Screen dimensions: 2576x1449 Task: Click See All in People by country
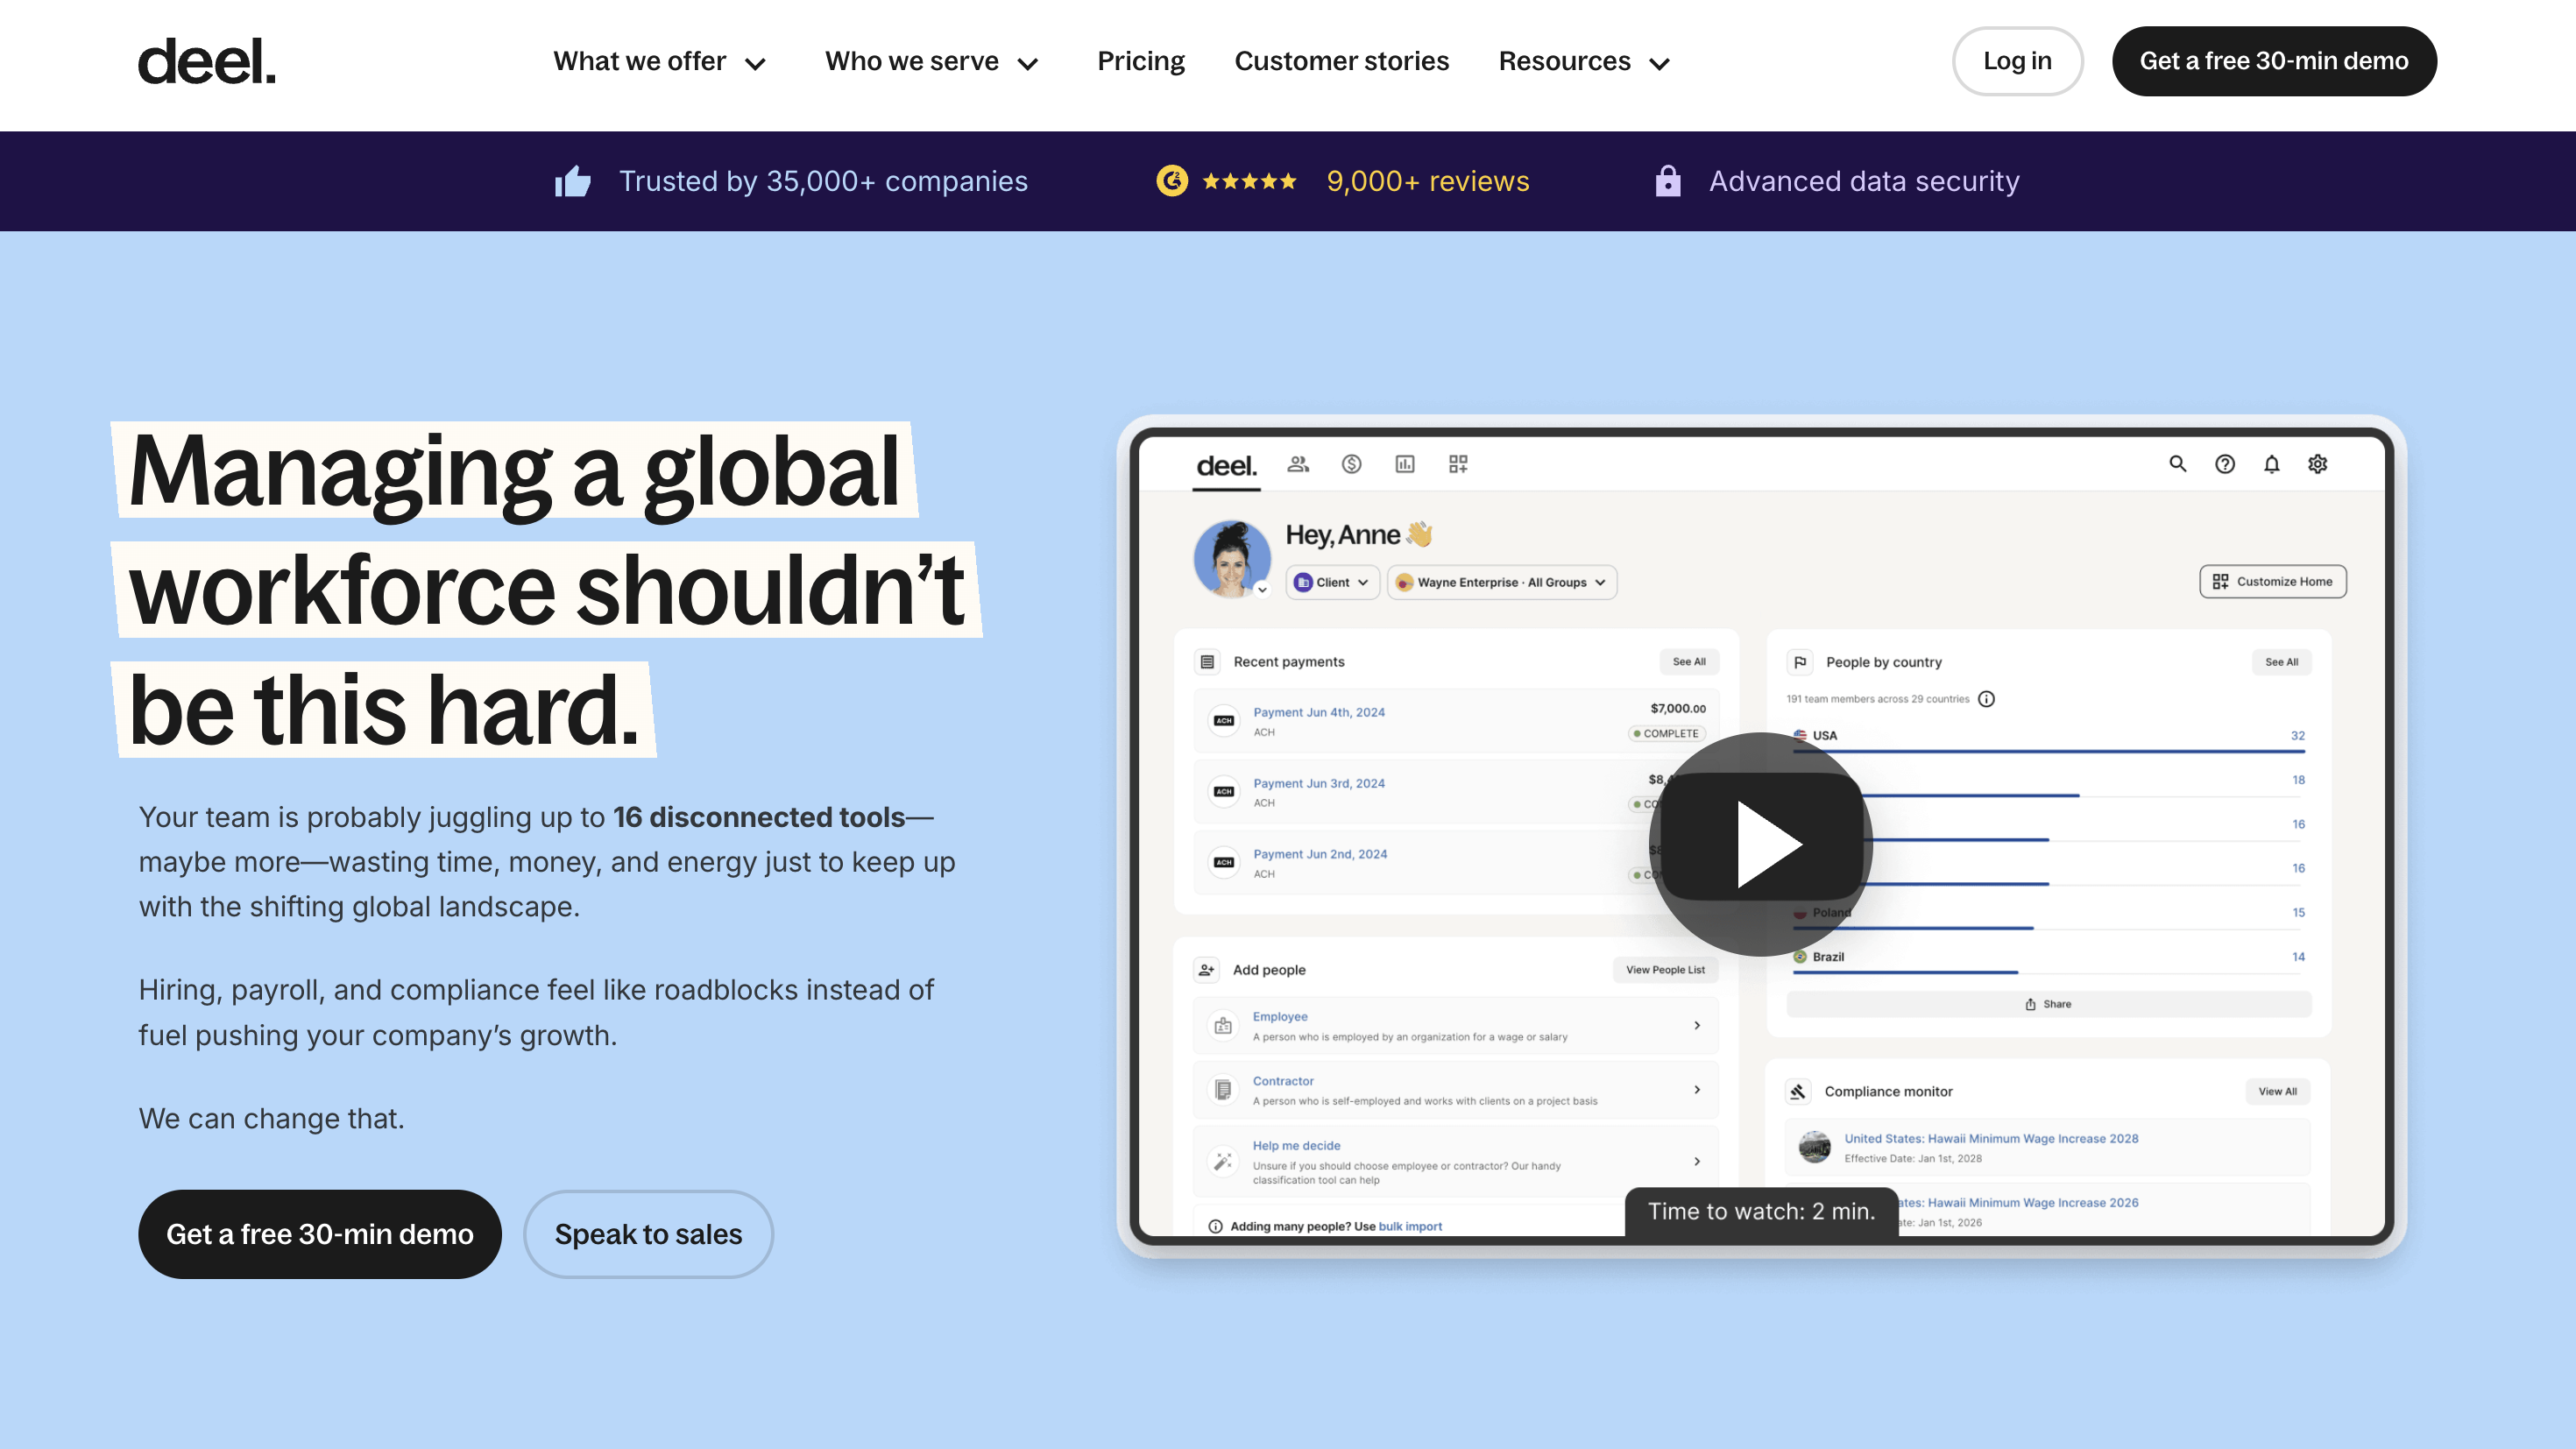pyautogui.click(x=2281, y=662)
